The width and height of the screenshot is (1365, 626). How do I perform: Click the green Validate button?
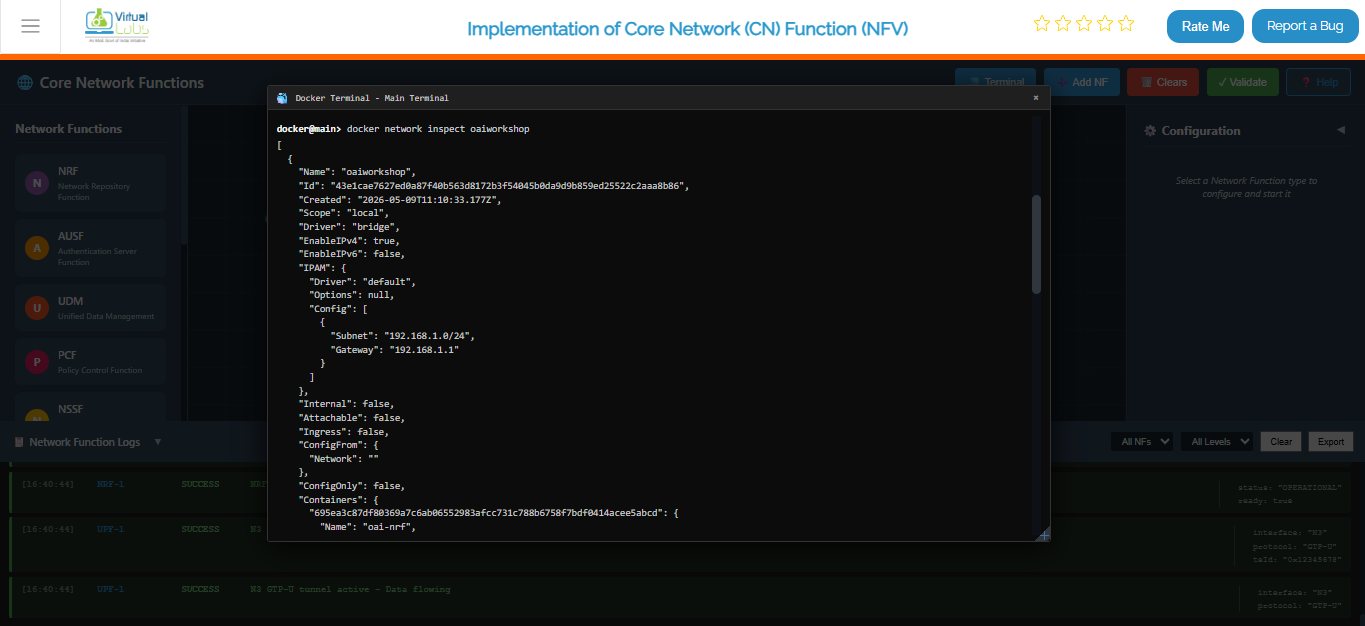[1242, 82]
